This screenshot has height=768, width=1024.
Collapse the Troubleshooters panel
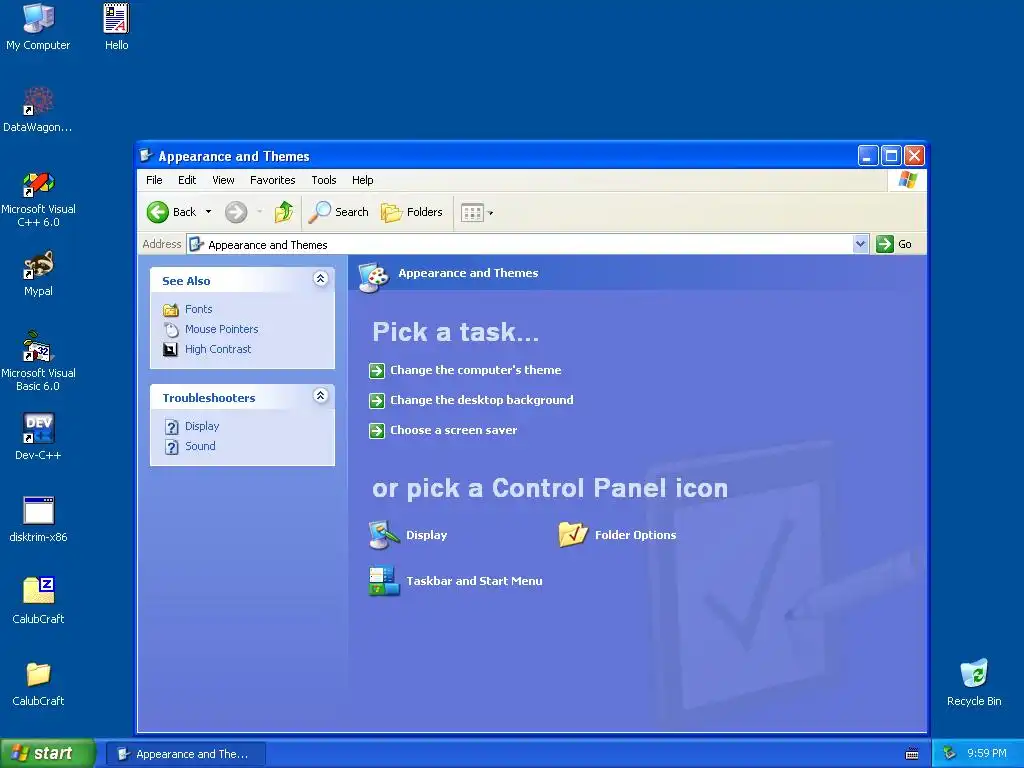coord(320,396)
